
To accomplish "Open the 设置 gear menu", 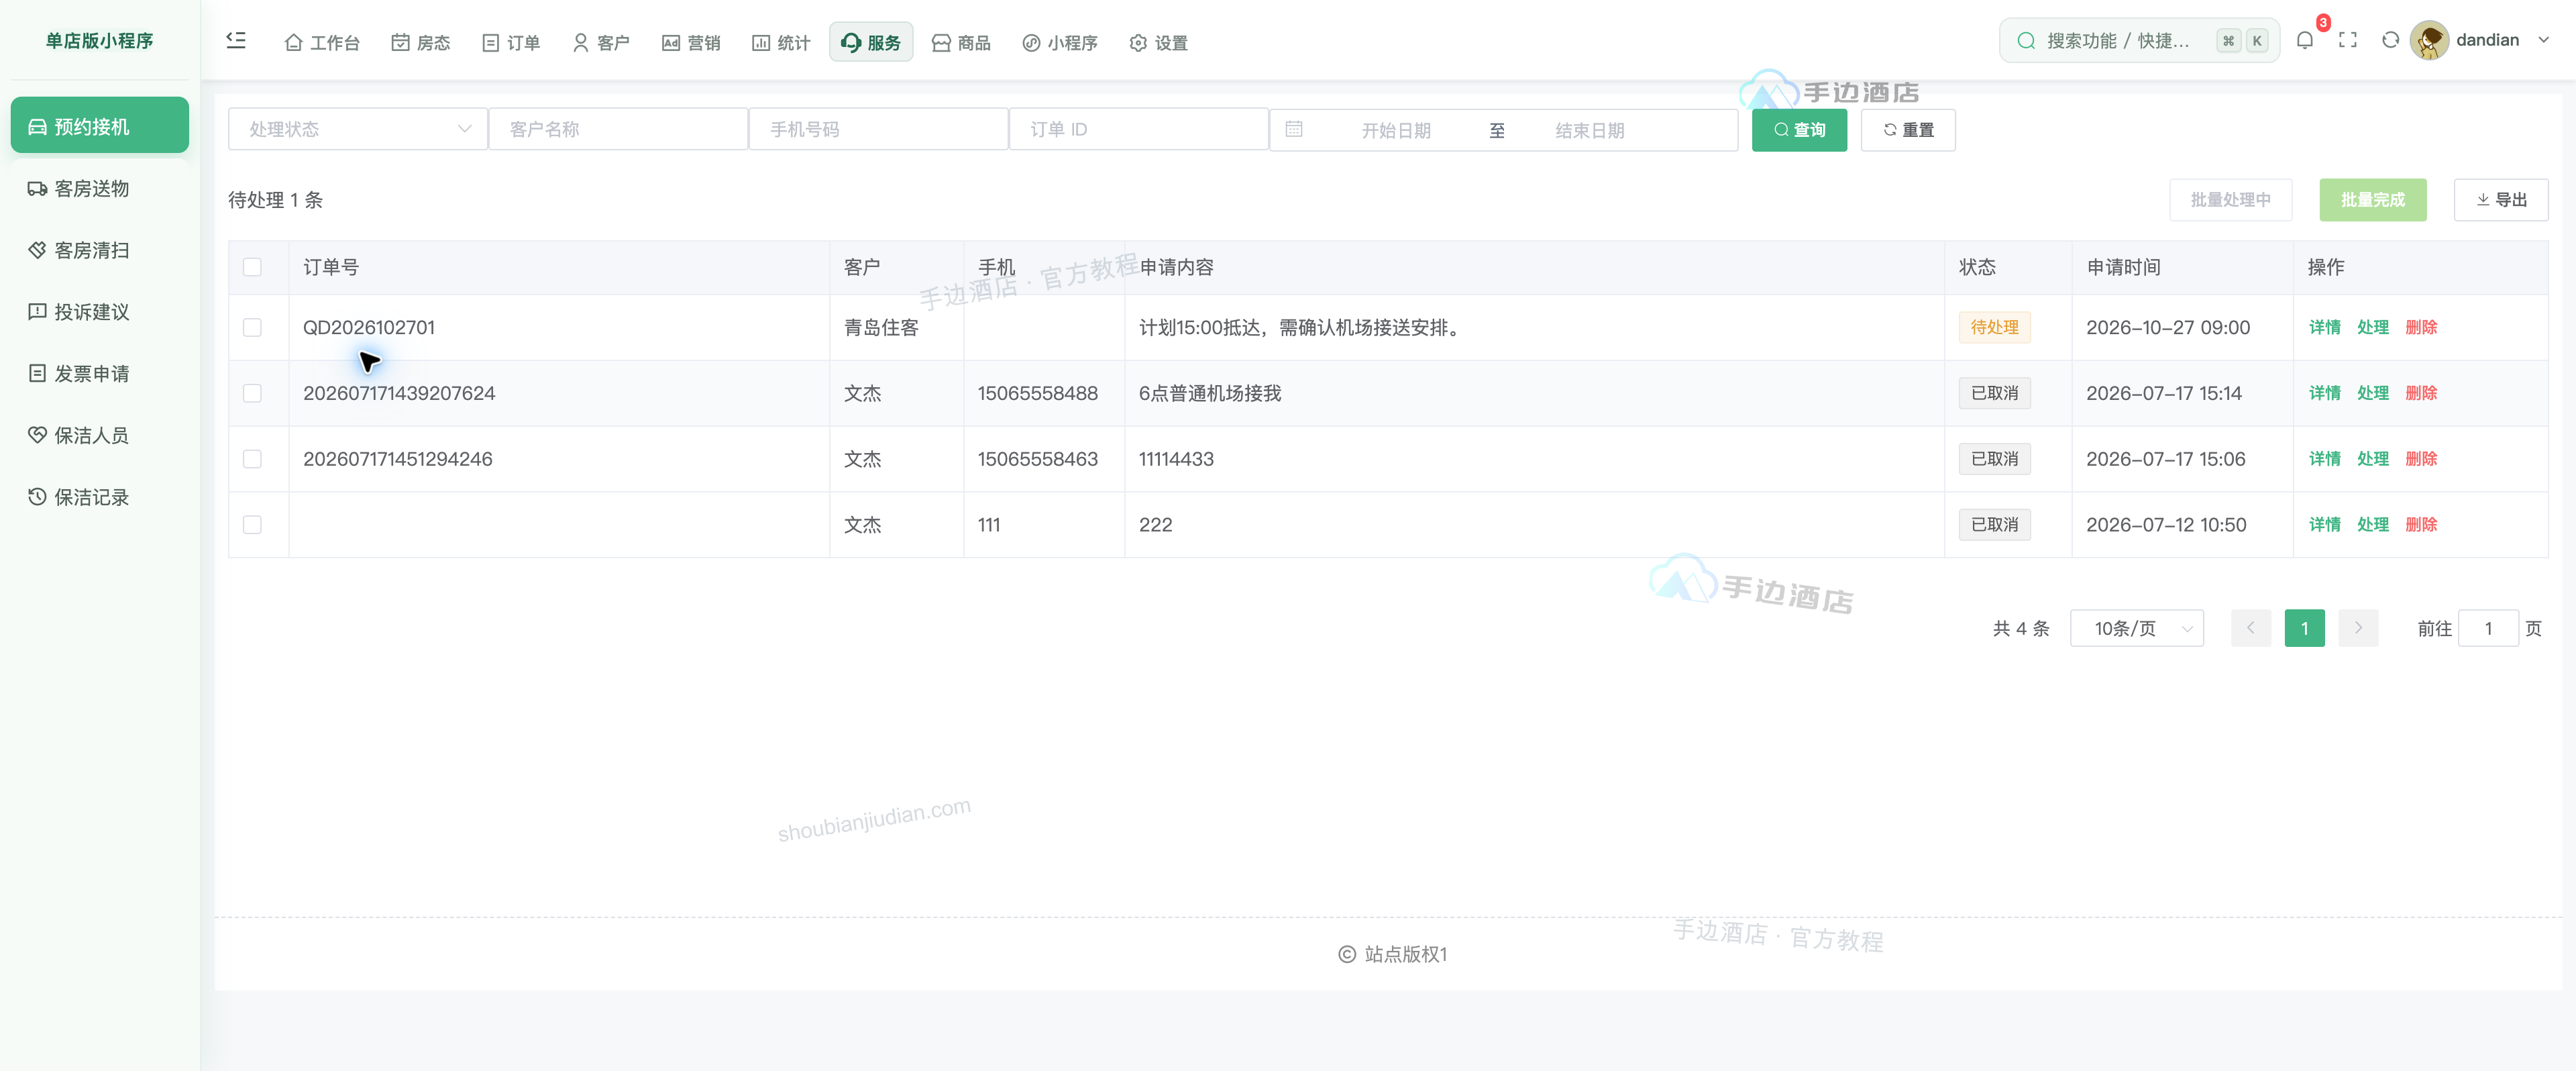I will tap(1158, 42).
